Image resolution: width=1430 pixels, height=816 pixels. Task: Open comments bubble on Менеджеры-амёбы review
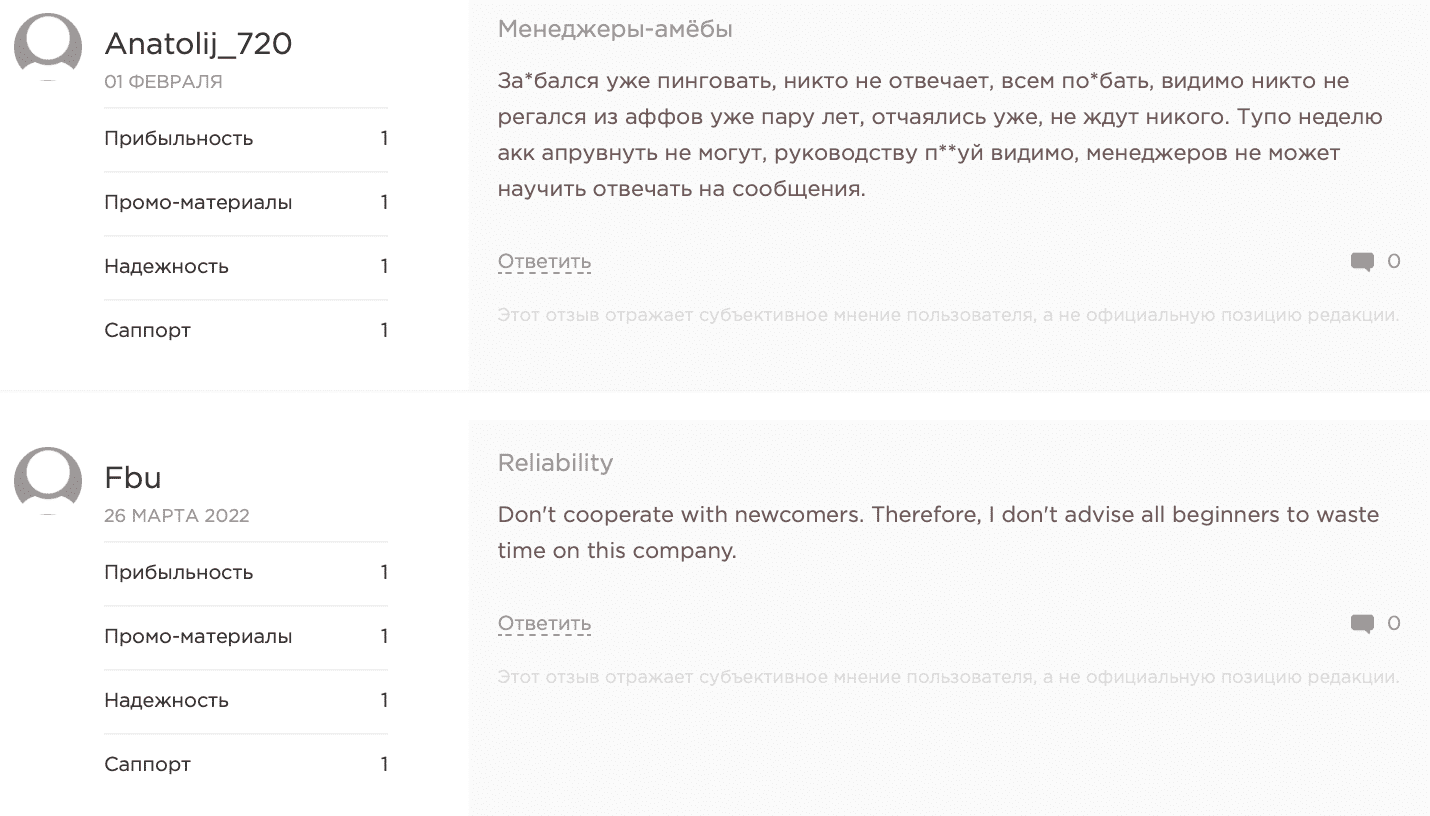1362,262
